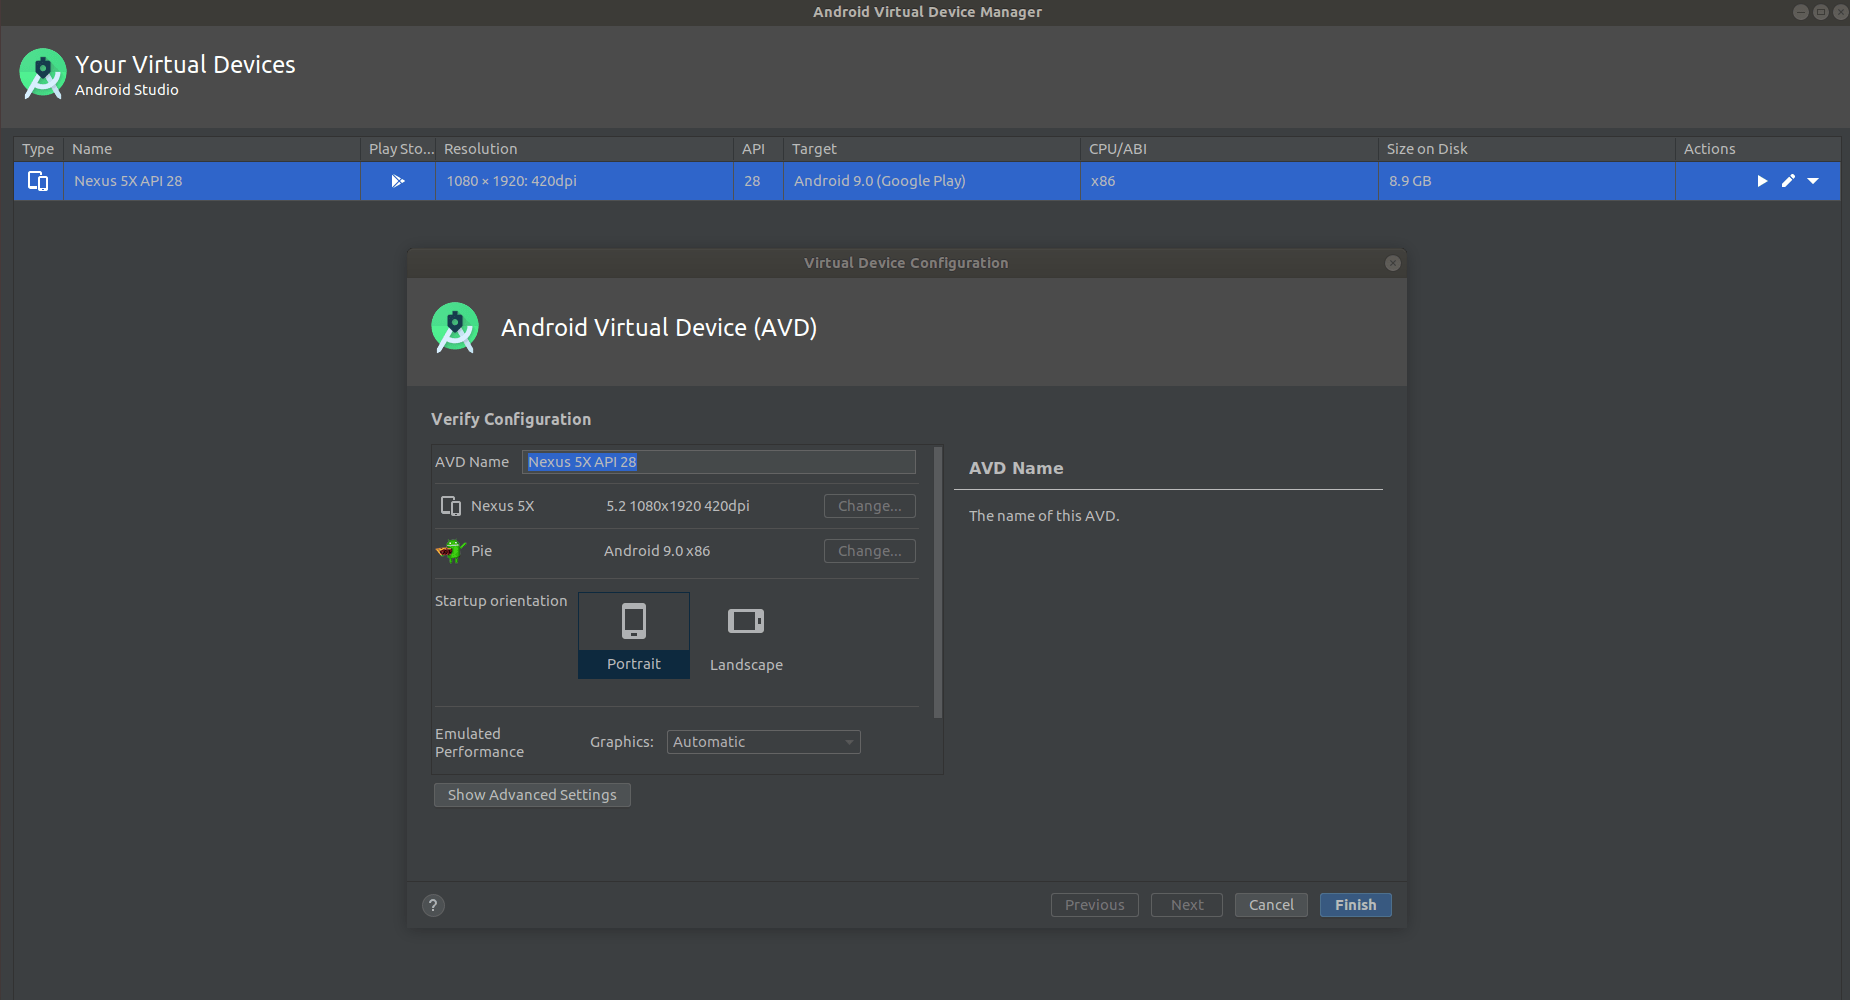Sort devices by Resolution column header
This screenshot has width=1850, height=1000.
(x=584, y=149)
